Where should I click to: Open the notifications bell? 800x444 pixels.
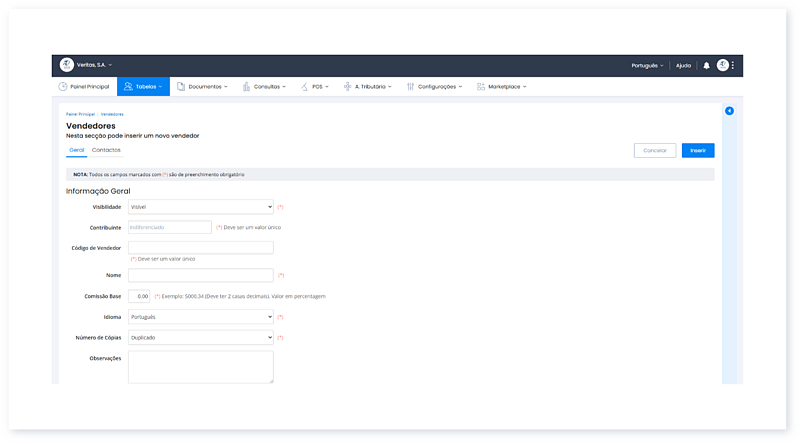(706, 65)
